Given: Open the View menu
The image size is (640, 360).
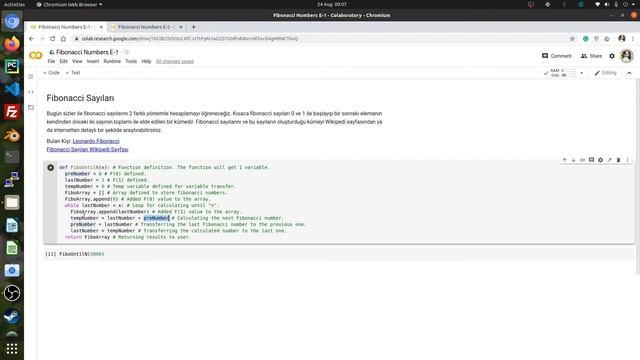Looking at the screenshot, I should (x=77, y=61).
